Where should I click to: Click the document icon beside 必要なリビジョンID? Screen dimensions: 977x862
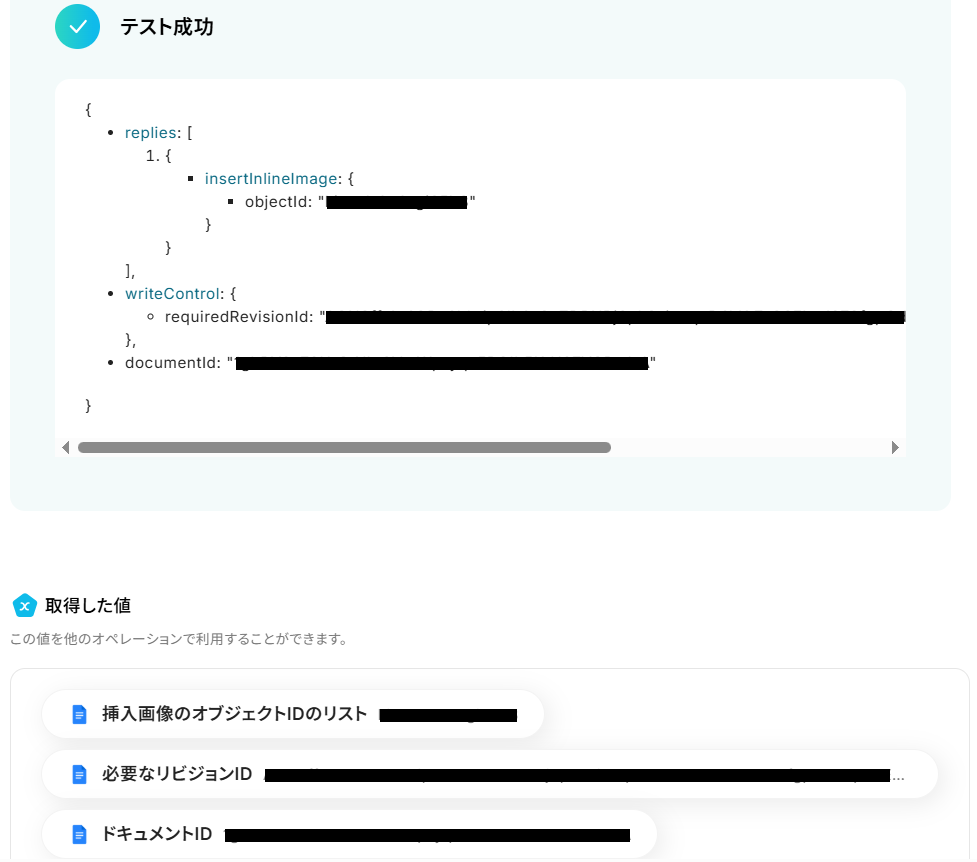[x=79, y=774]
